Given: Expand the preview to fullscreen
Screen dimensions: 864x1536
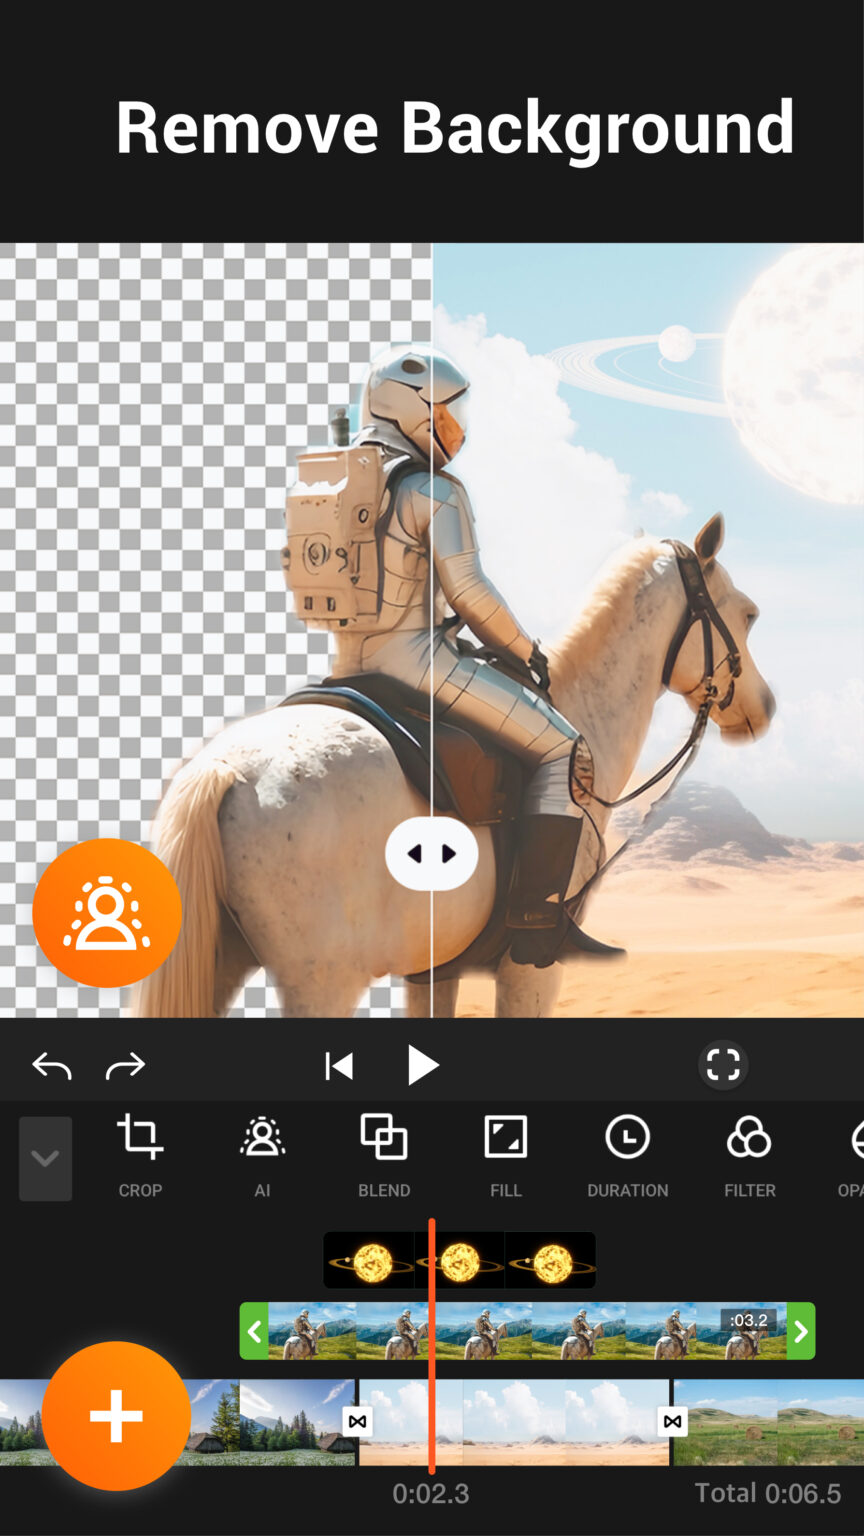Looking at the screenshot, I should (x=722, y=1064).
